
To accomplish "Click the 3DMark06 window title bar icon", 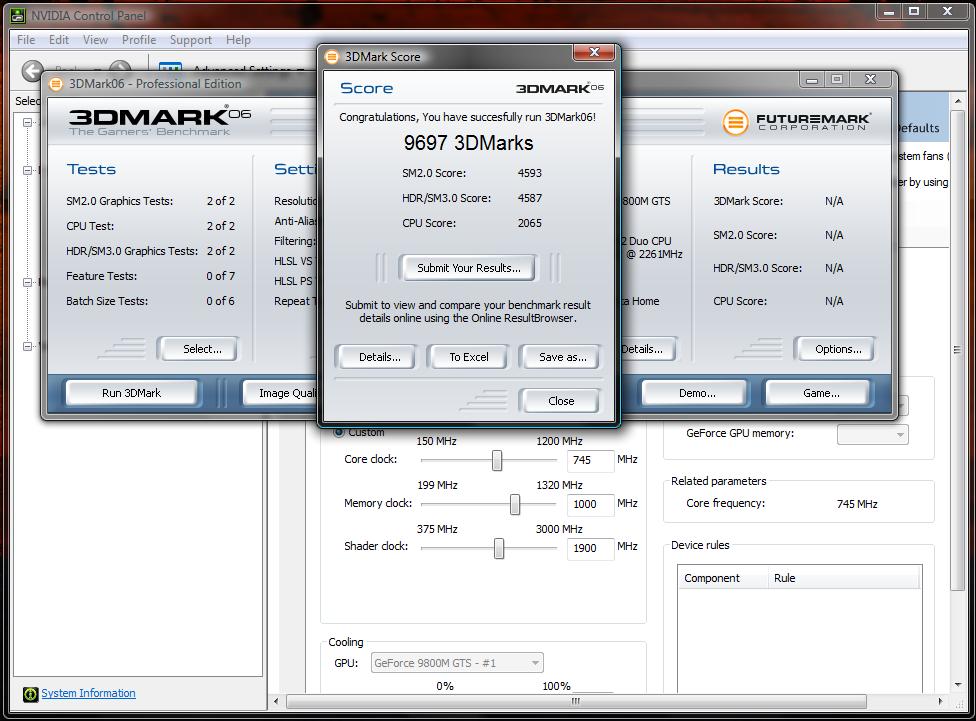I will pyautogui.click(x=56, y=84).
